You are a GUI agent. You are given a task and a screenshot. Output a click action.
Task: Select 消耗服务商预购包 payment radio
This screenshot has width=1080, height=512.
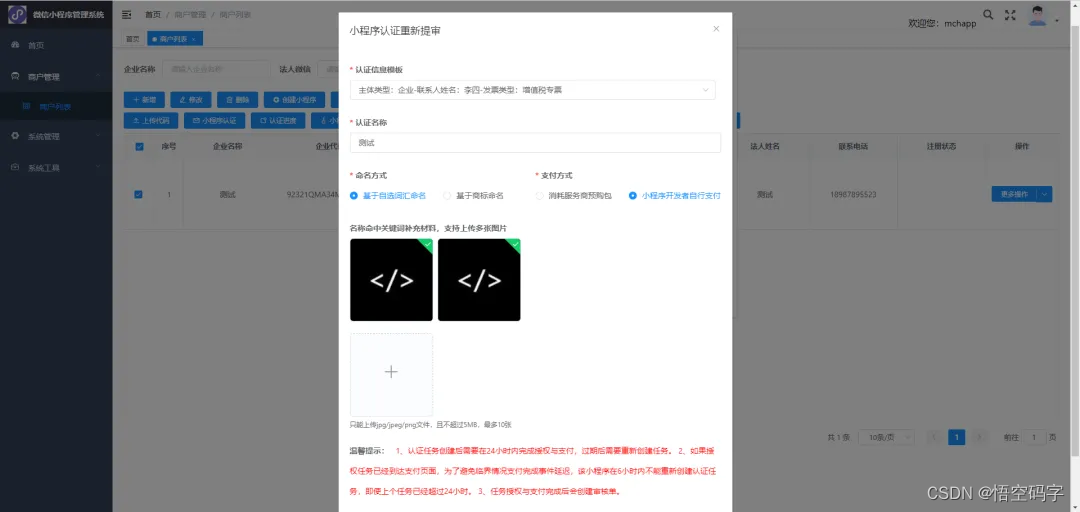point(573,196)
